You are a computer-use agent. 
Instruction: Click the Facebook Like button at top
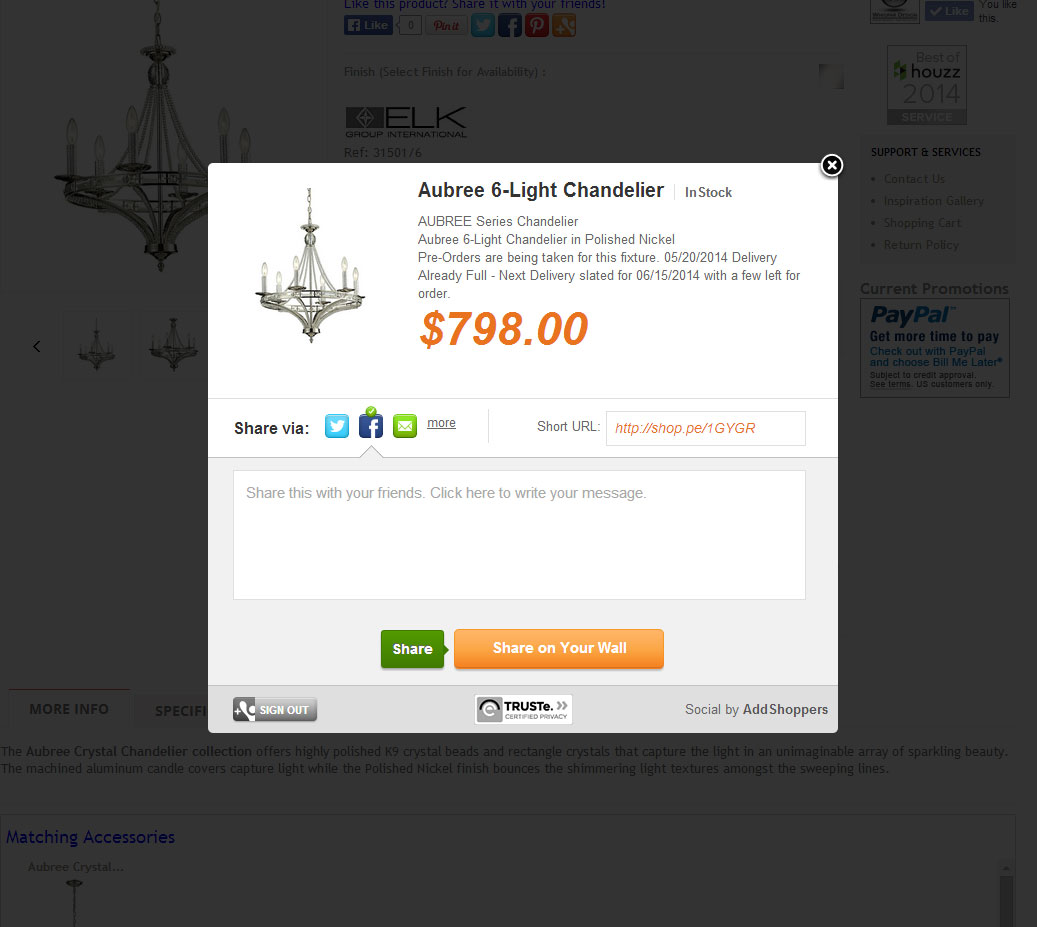point(368,26)
